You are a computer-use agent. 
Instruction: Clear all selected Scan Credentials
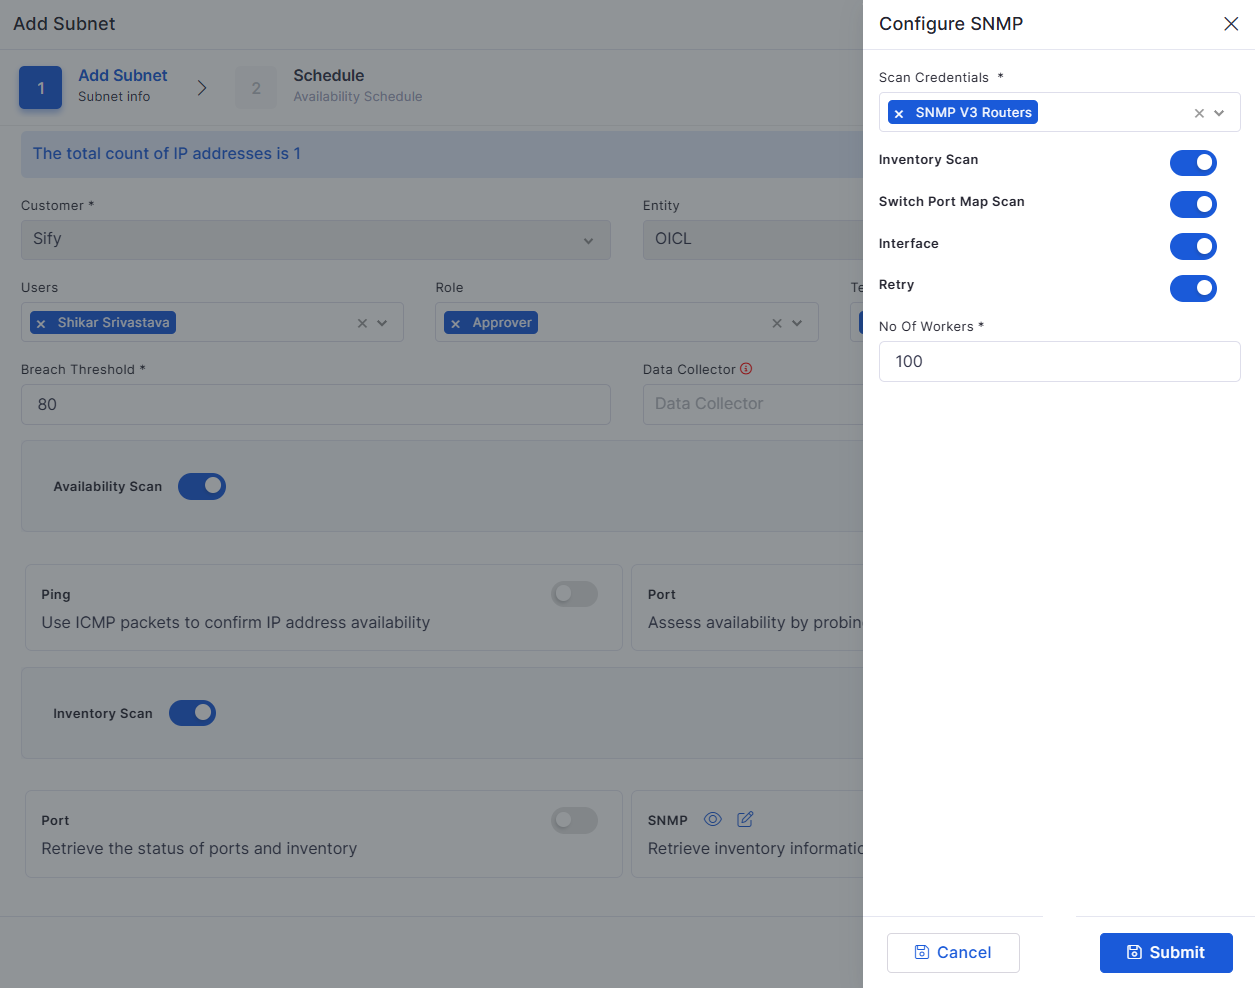coord(1199,113)
